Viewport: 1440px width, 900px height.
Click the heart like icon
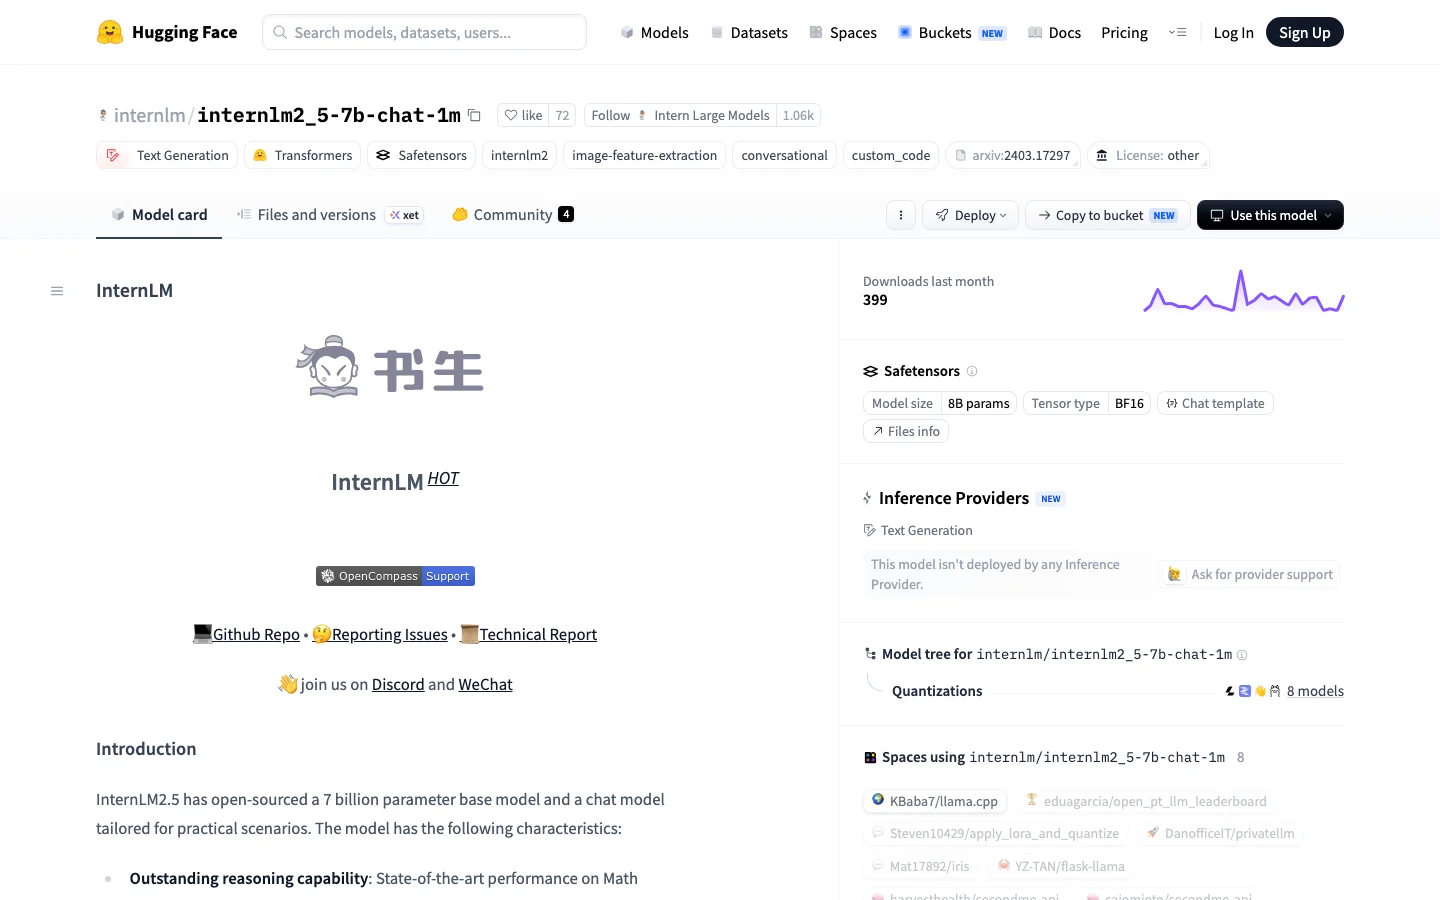511,115
